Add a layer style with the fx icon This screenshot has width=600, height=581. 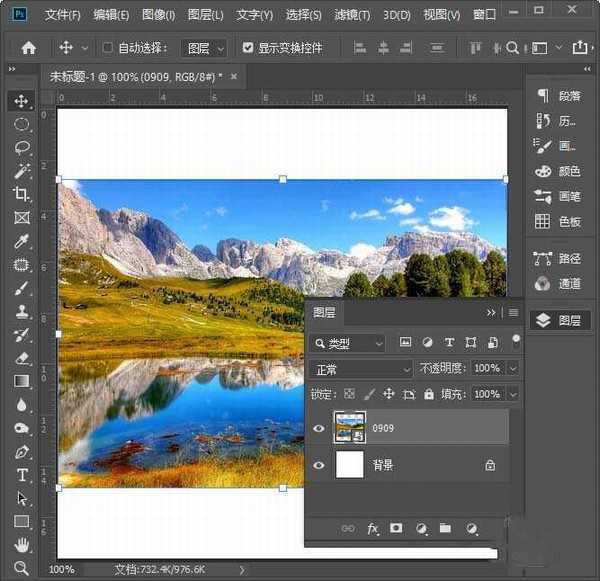(373, 528)
